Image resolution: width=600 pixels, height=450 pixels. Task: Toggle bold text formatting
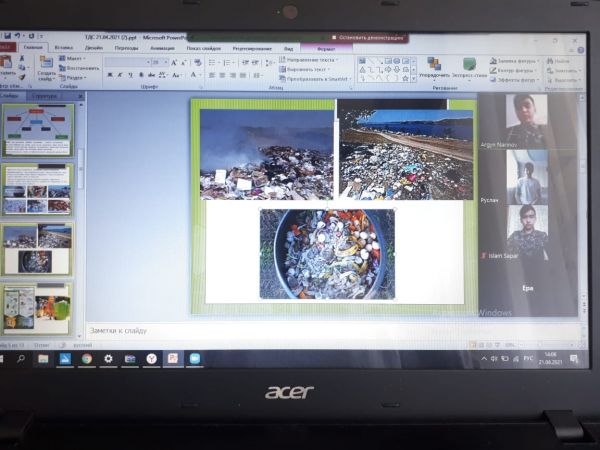tap(108, 75)
